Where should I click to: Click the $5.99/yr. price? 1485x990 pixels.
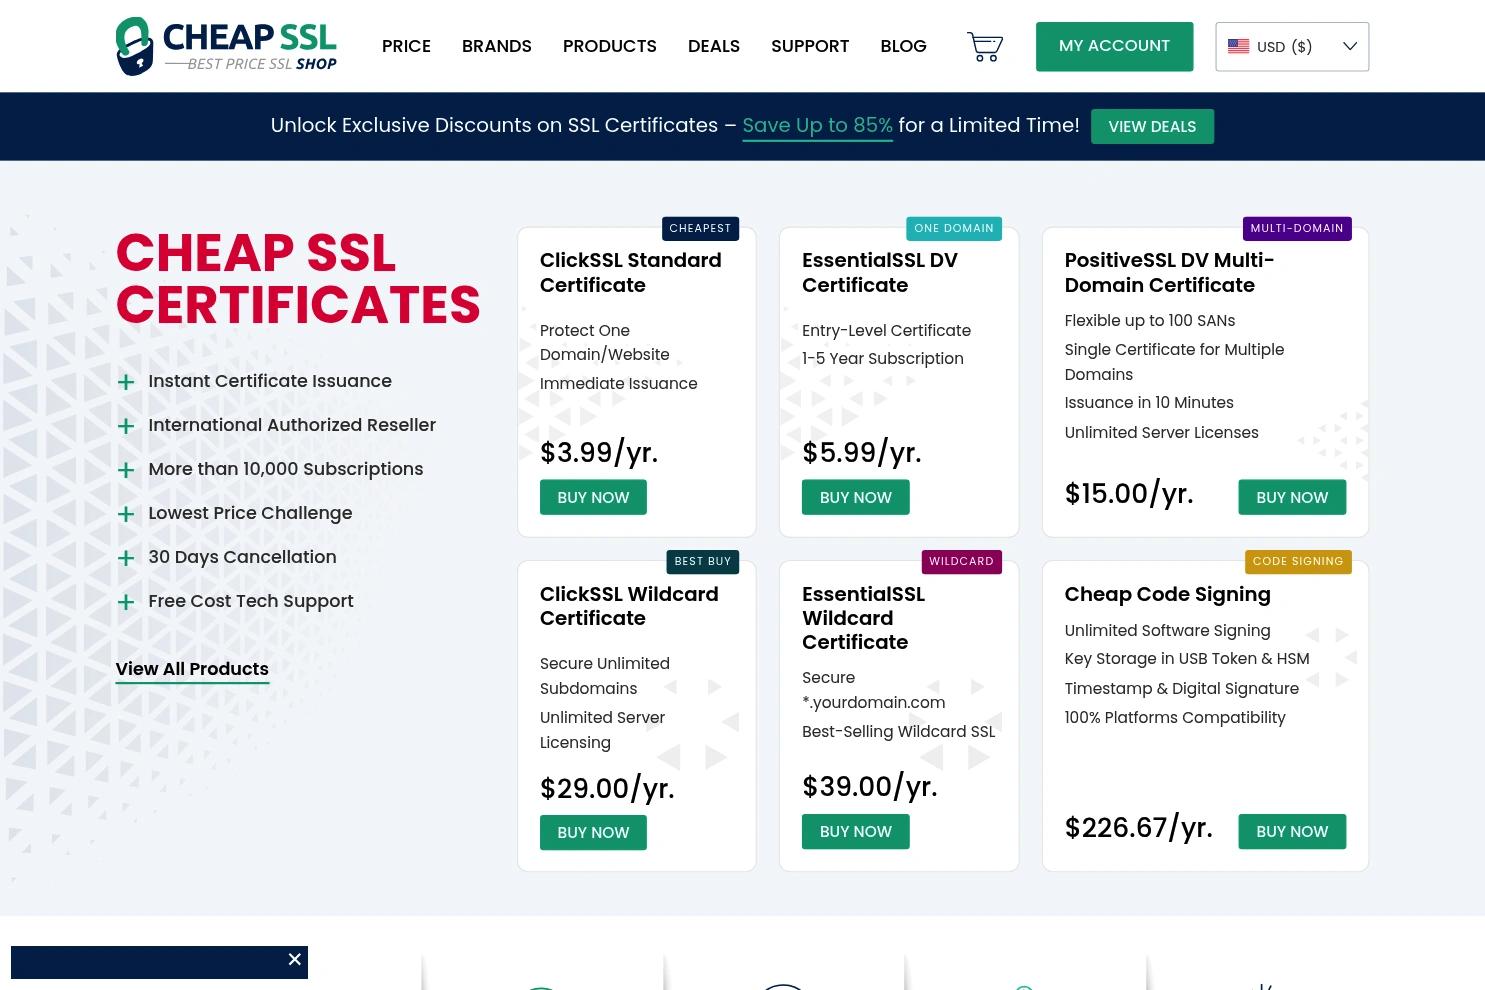point(862,453)
